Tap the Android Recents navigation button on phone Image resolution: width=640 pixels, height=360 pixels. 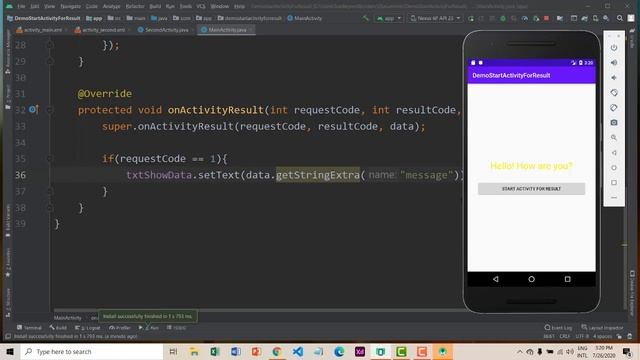[567, 279]
